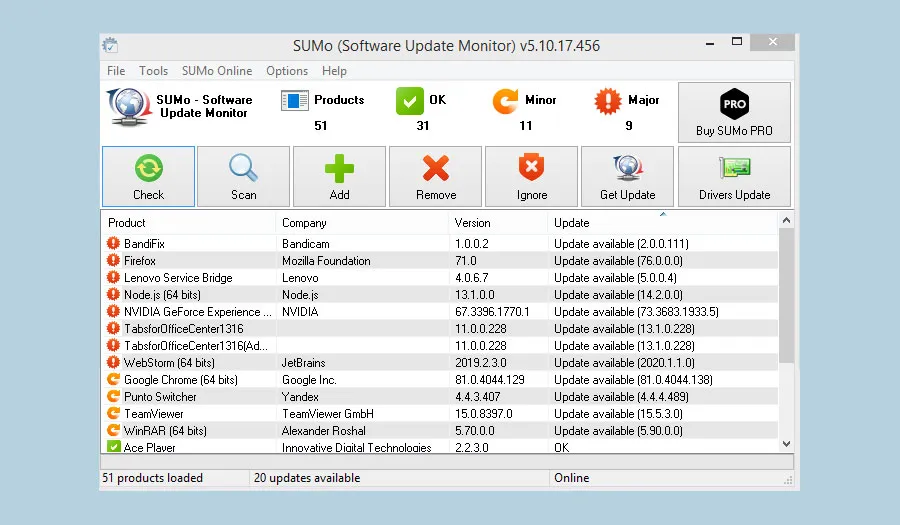
Task: Click the window resize grip corner
Action: pos(789,480)
